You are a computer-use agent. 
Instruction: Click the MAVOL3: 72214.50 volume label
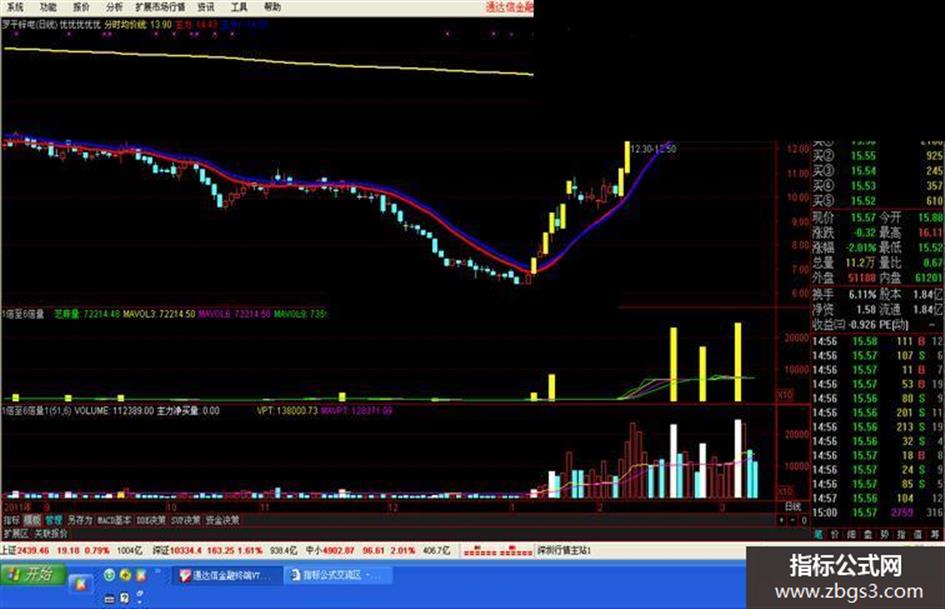159,314
